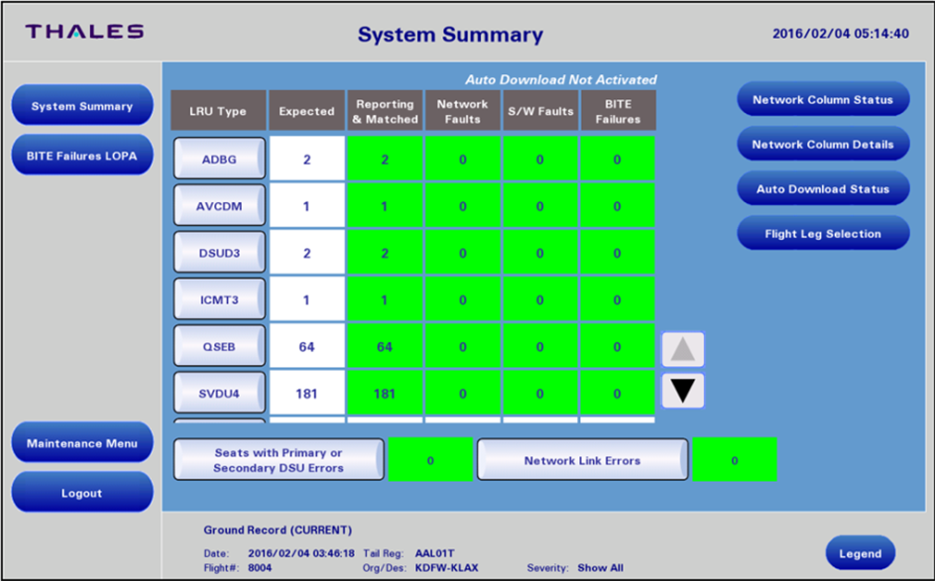Screen dimensions: 935x581
Task: Show the Legend
Action: click(860, 553)
